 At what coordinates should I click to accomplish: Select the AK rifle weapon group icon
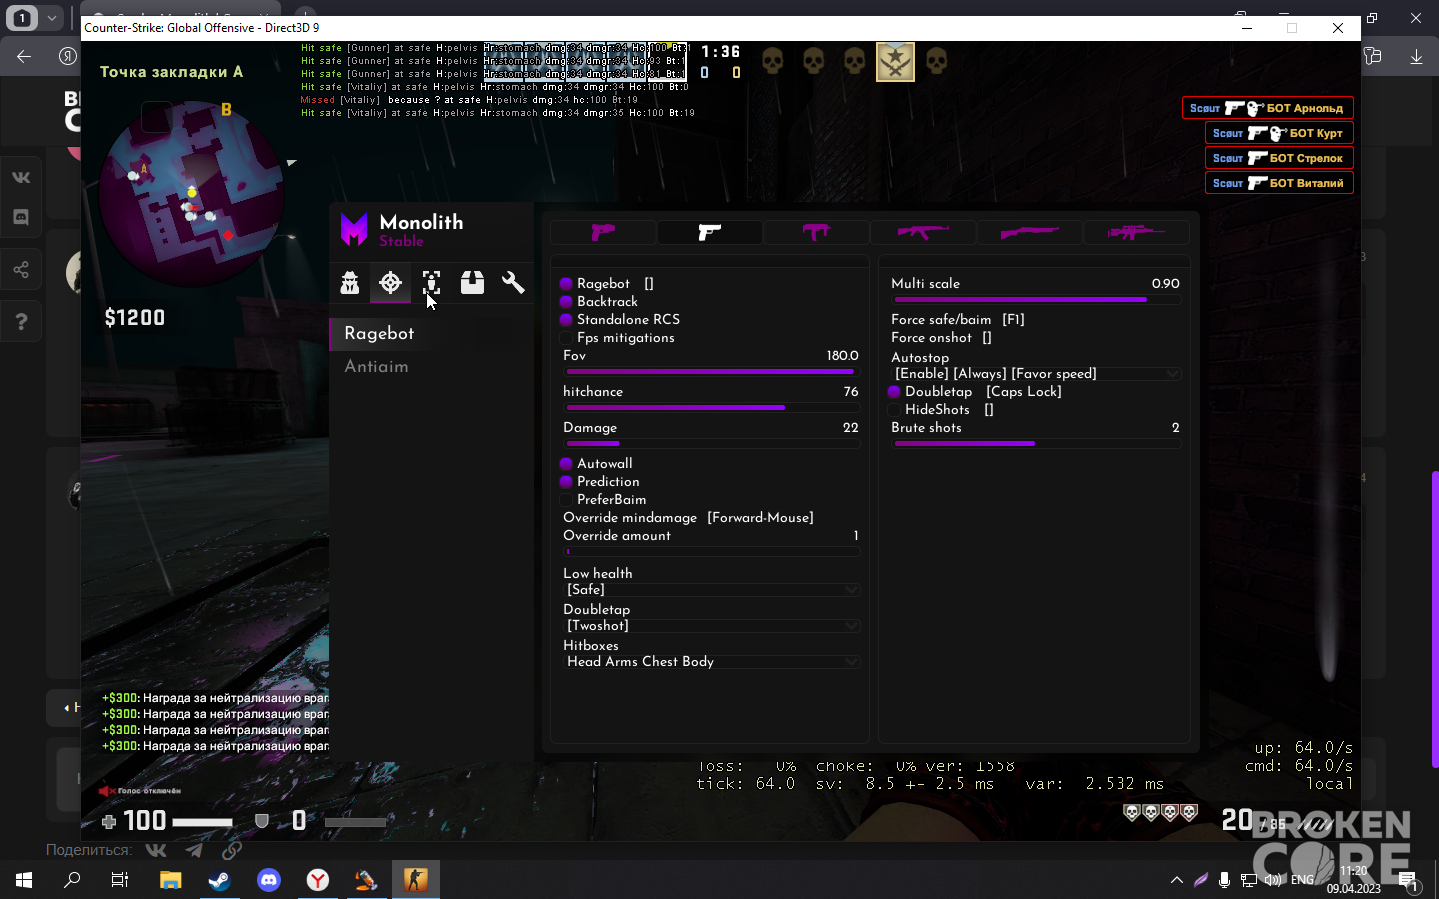(x=923, y=232)
